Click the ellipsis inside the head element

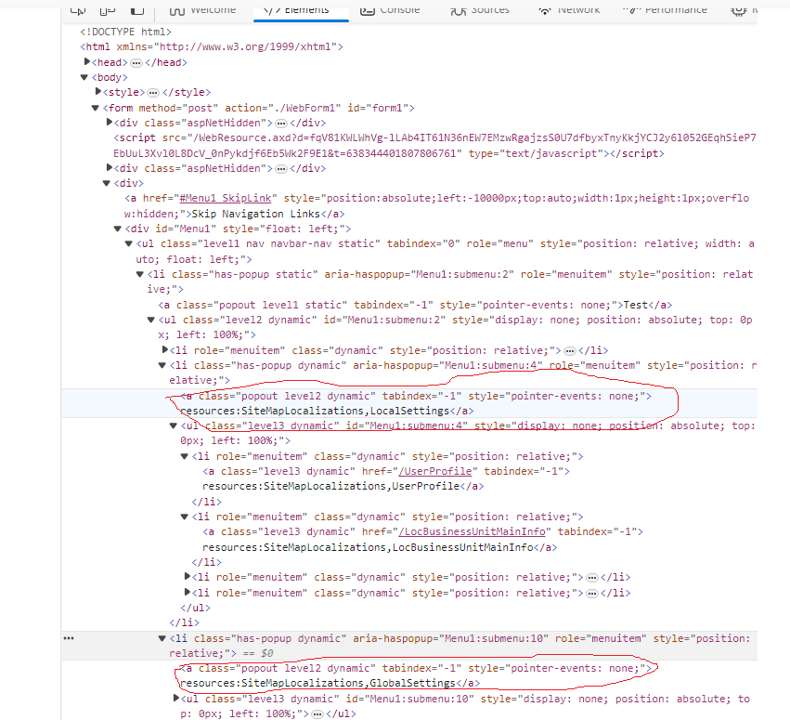point(136,63)
